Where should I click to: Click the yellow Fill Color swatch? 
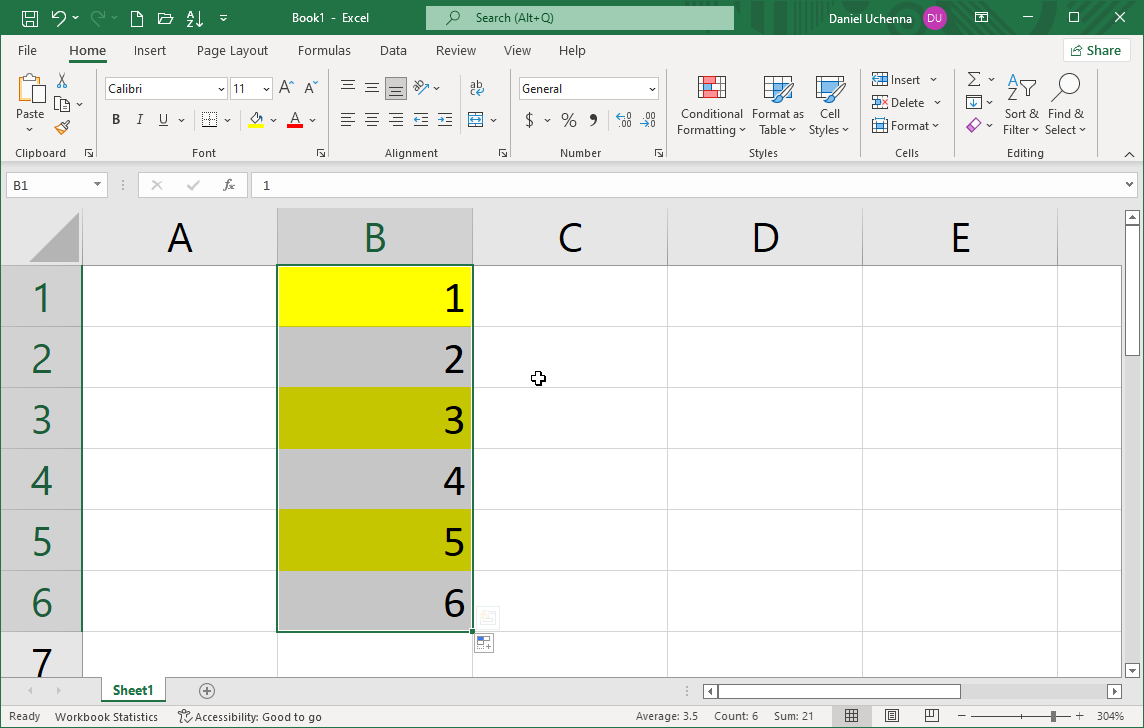(x=256, y=120)
